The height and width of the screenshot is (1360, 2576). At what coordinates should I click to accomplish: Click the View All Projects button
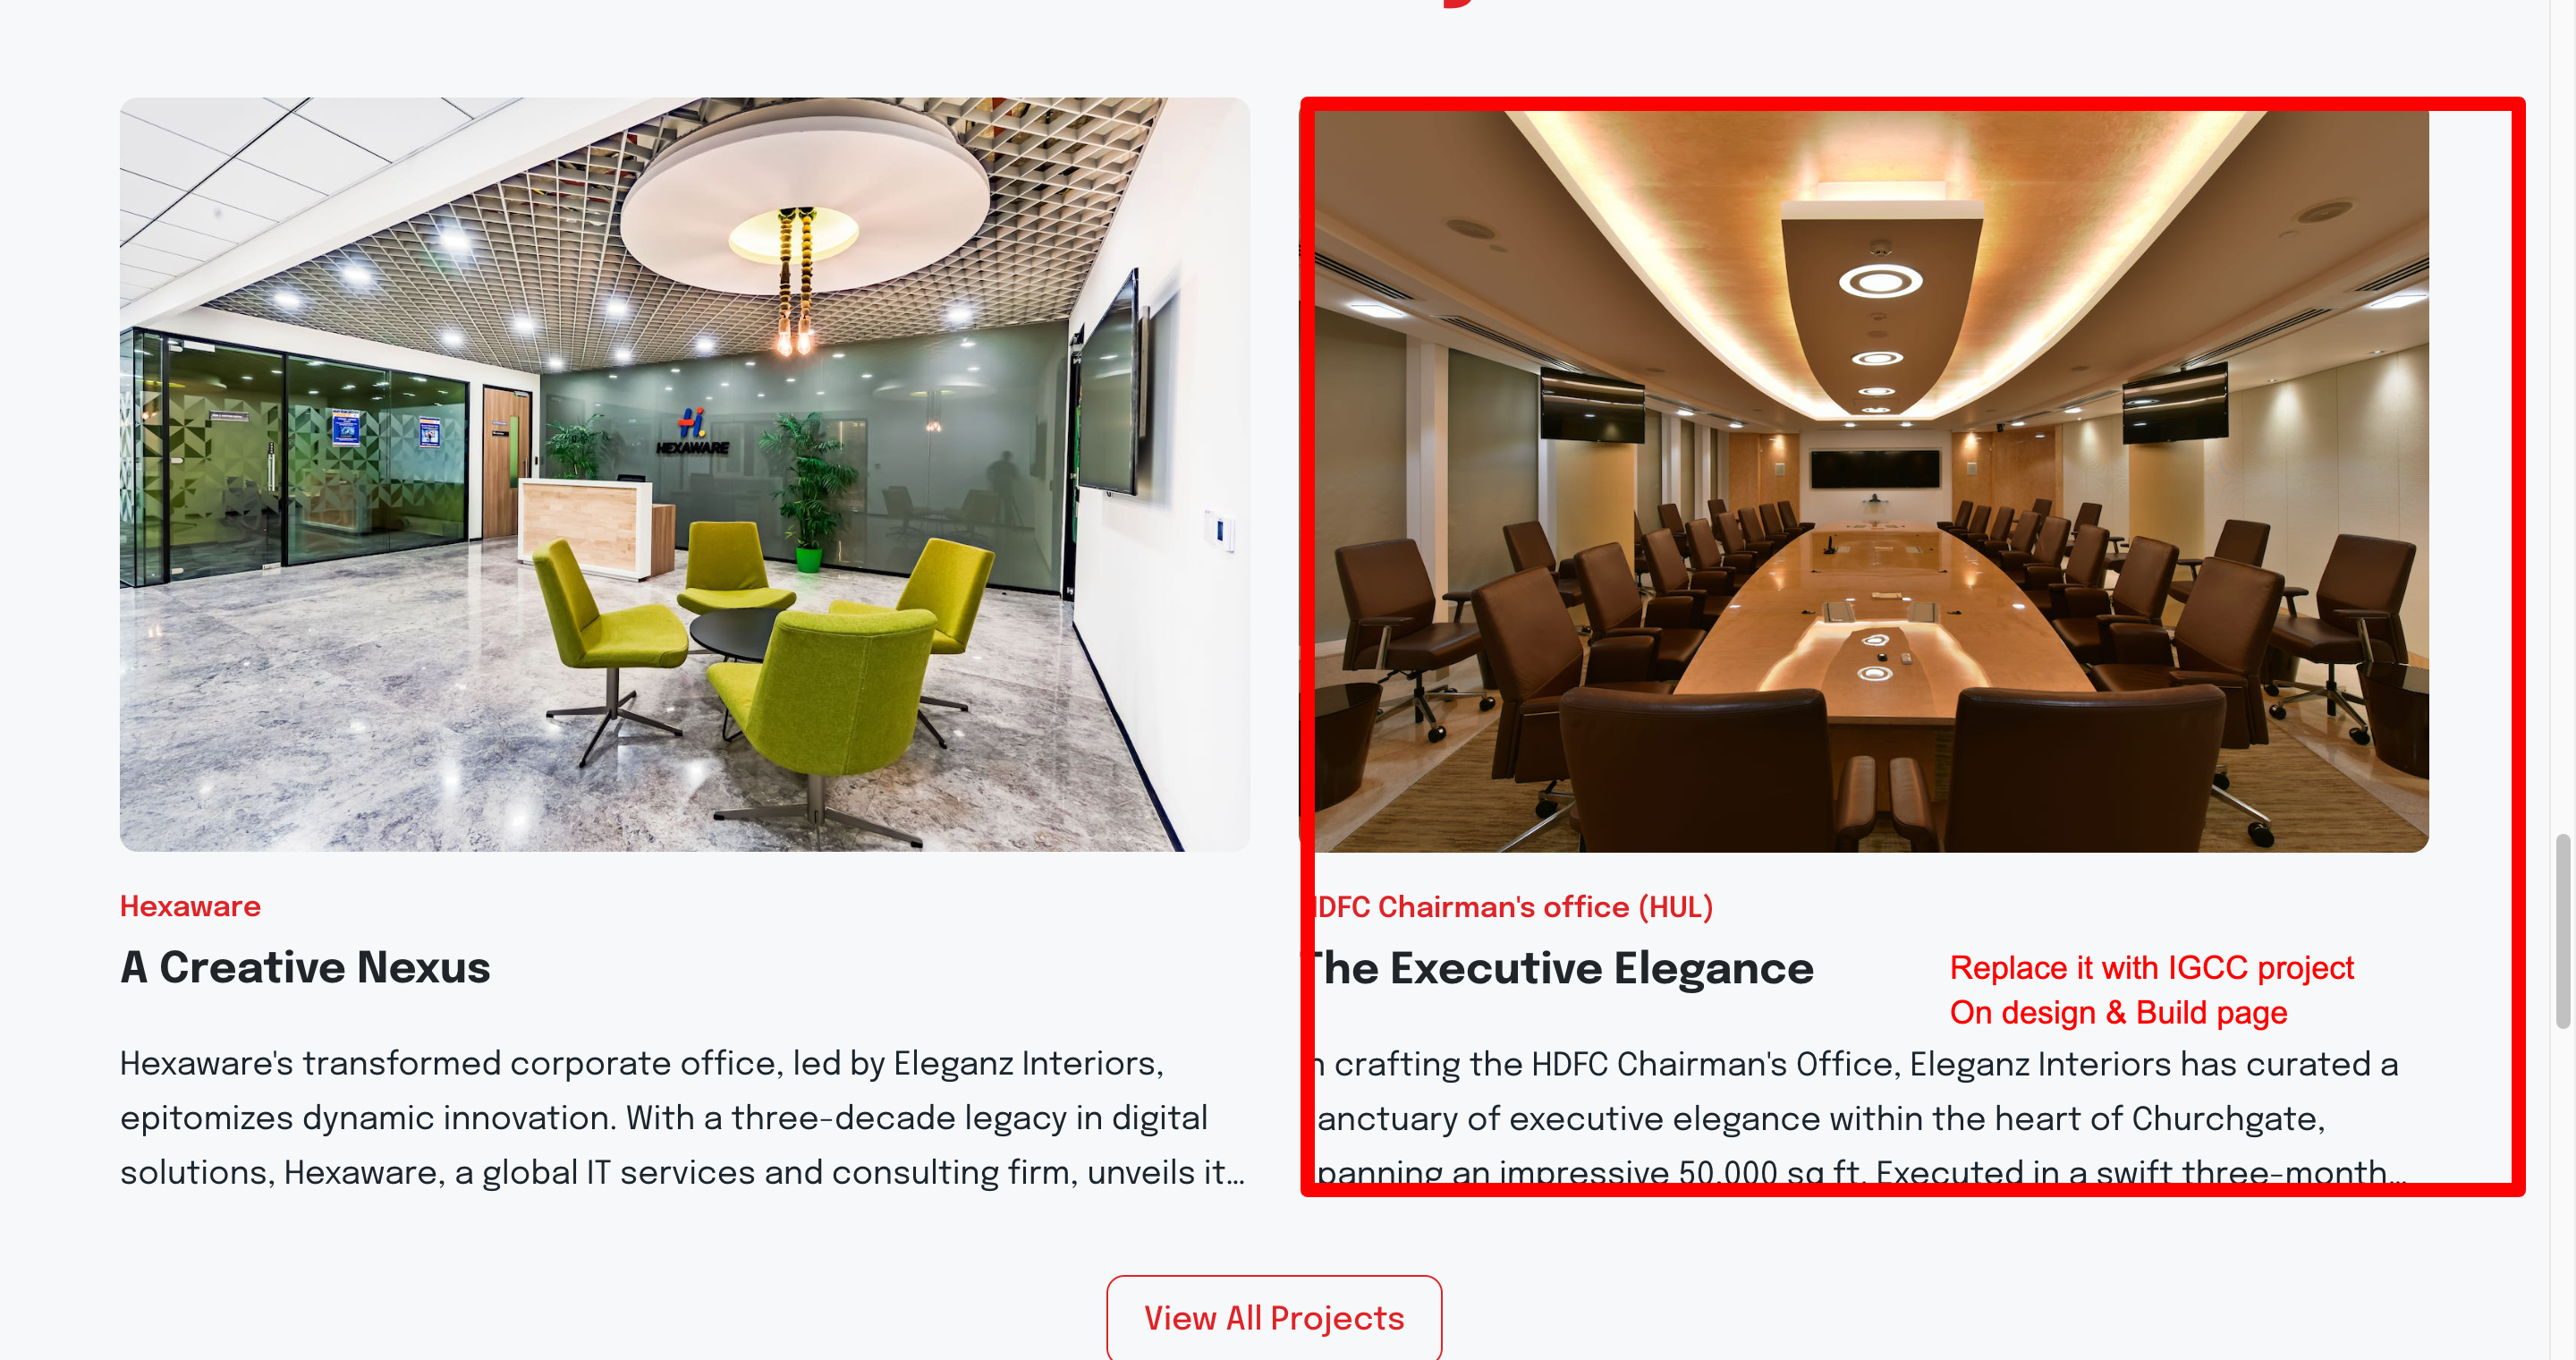point(1274,1318)
